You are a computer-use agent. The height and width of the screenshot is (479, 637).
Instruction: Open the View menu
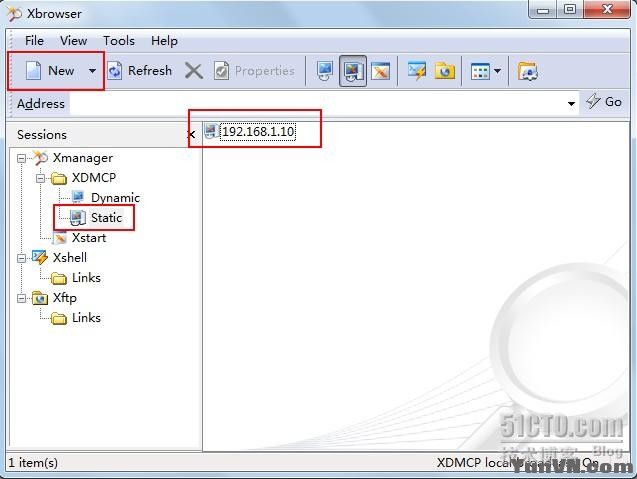click(x=74, y=41)
